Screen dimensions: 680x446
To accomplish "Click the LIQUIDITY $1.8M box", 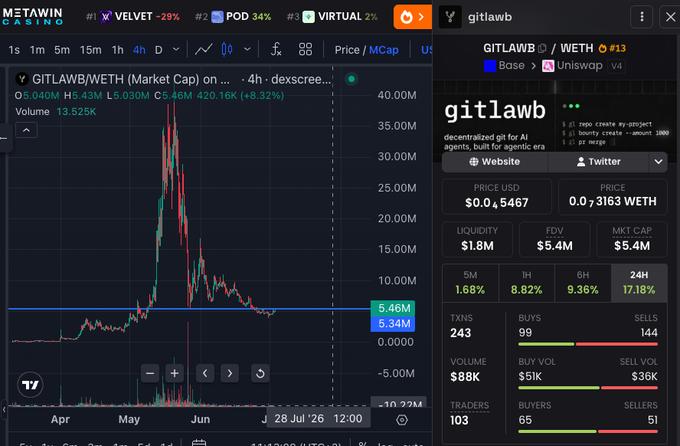I will point(477,239).
